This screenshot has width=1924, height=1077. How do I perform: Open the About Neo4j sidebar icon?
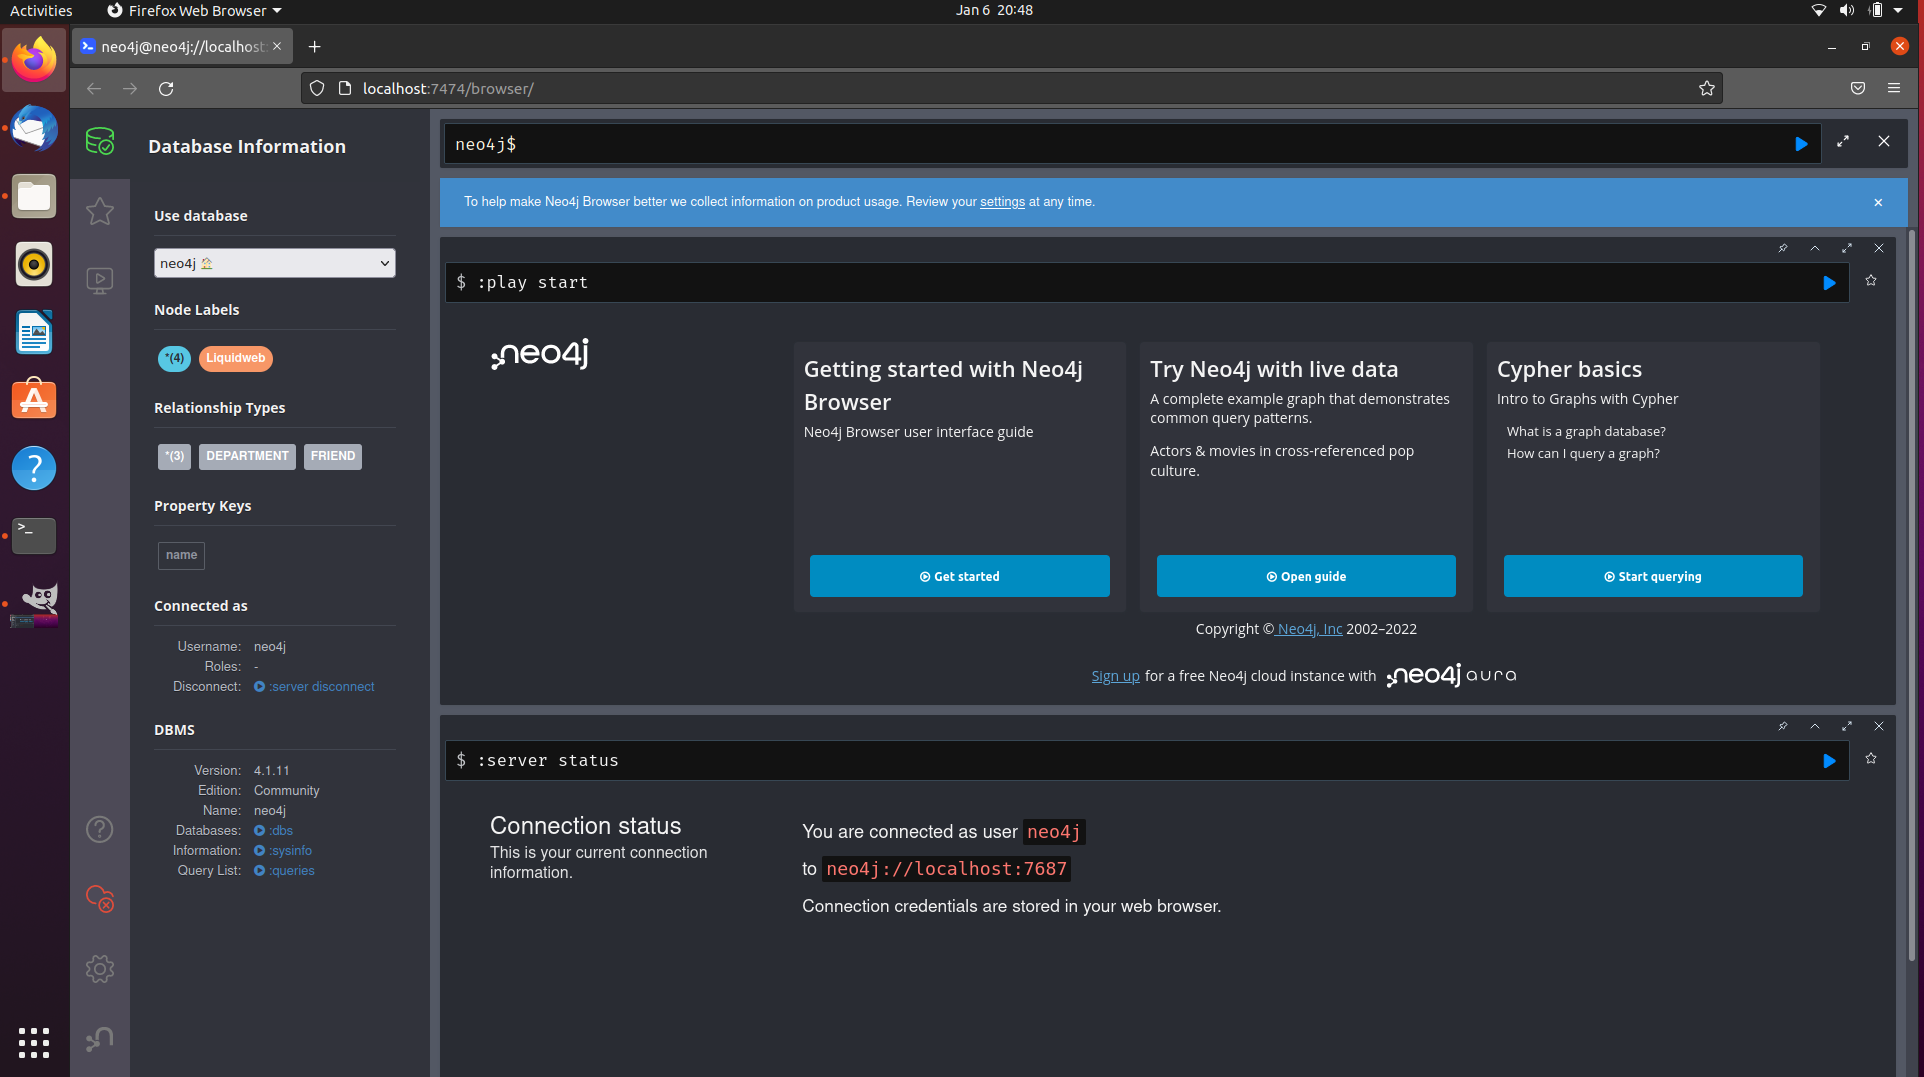tap(100, 1039)
